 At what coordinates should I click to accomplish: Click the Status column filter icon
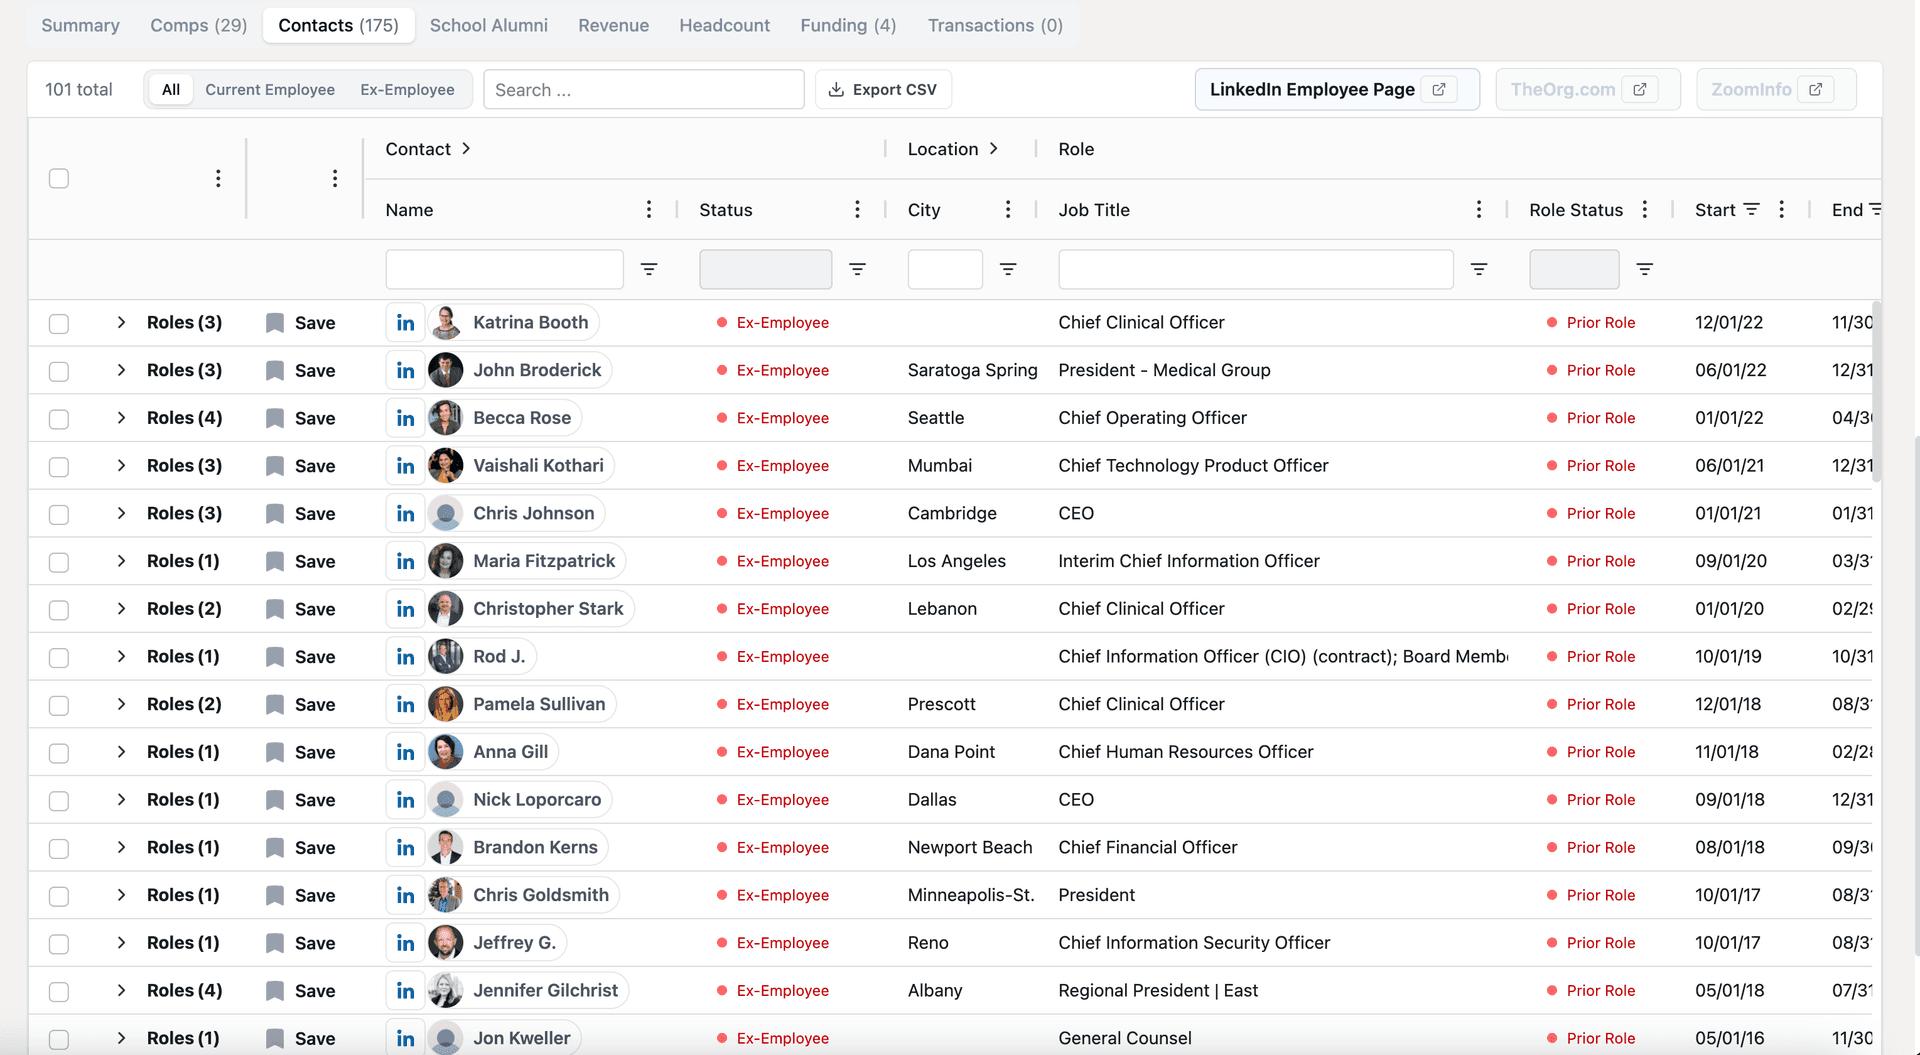857,269
